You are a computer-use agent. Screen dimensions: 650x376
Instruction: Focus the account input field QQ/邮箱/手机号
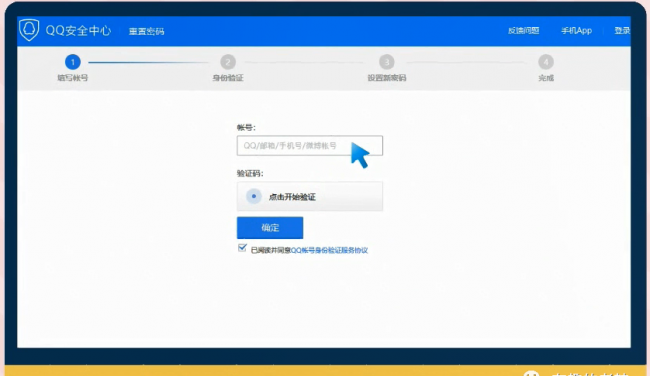click(x=310, y=146)
